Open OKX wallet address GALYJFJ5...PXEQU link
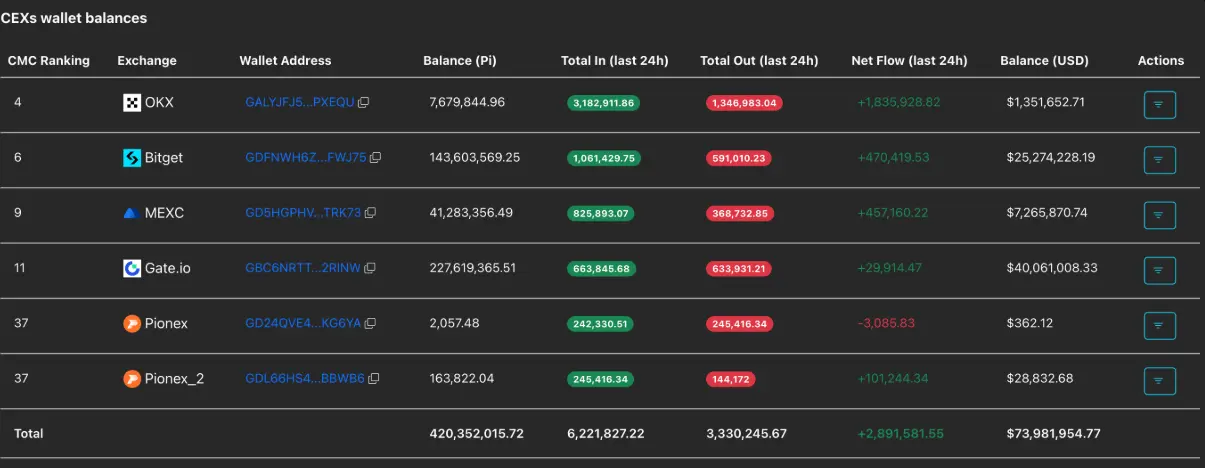Viewport: 1205px width, 468px height. tap(299, 103)
